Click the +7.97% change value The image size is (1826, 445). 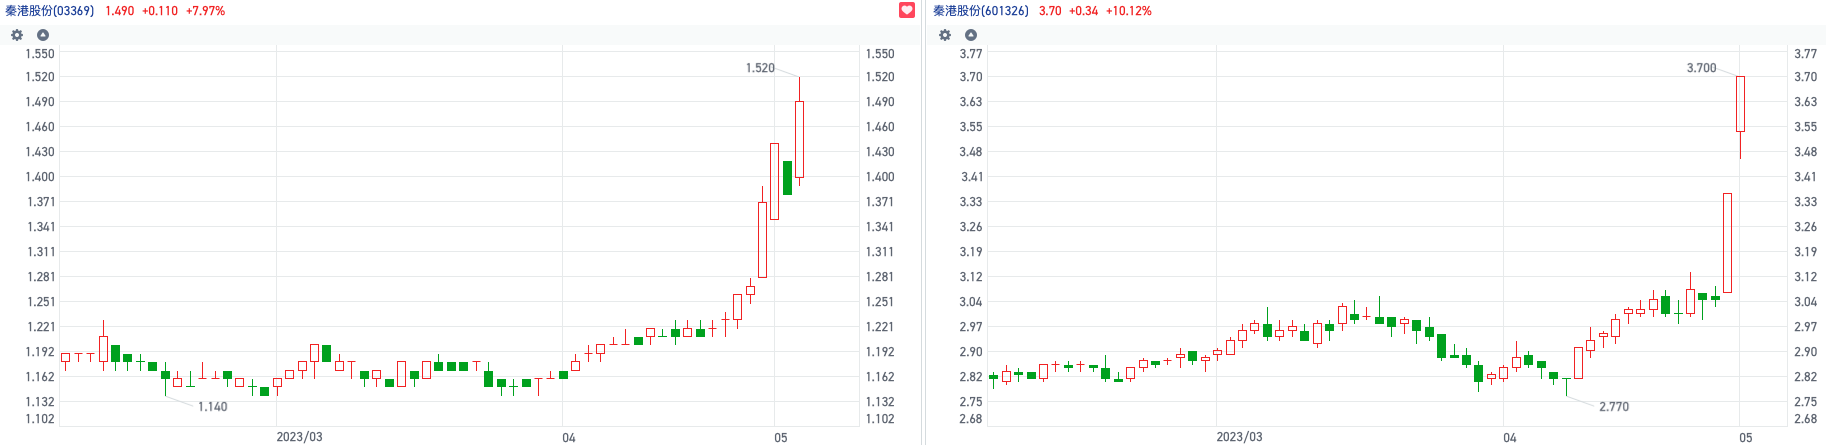click(x=206, y=11)
